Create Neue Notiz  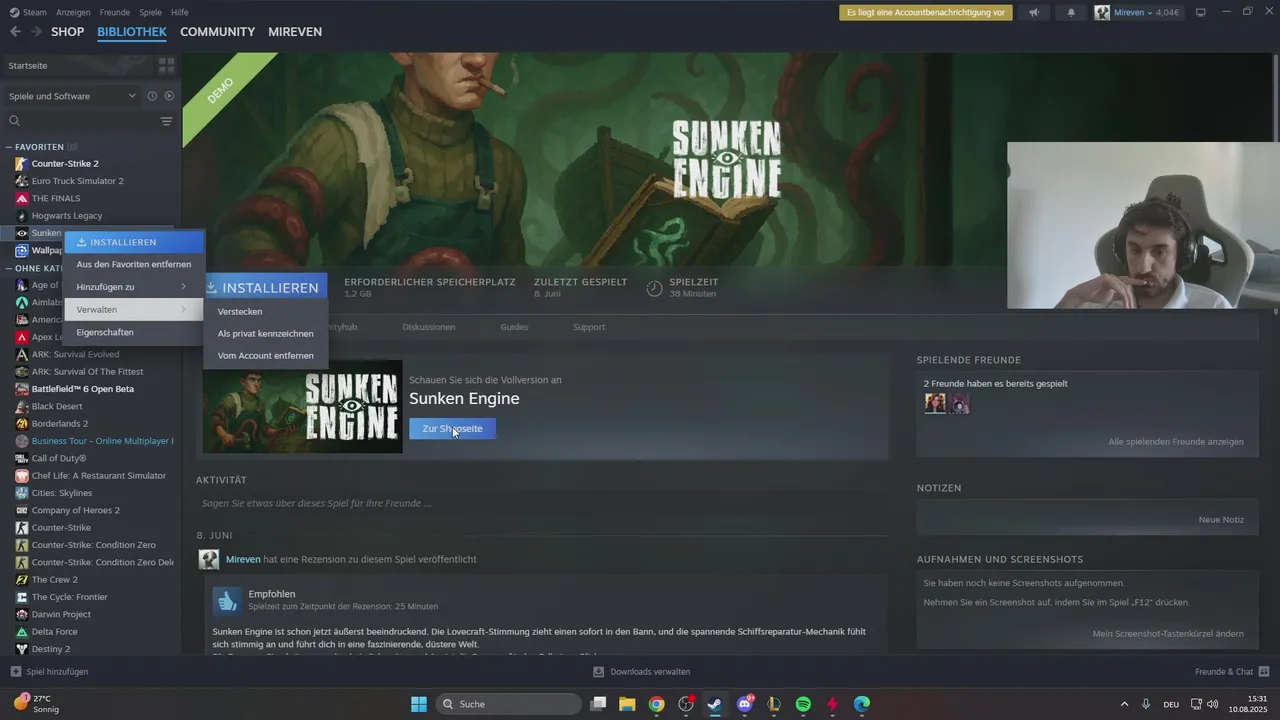1221,520
